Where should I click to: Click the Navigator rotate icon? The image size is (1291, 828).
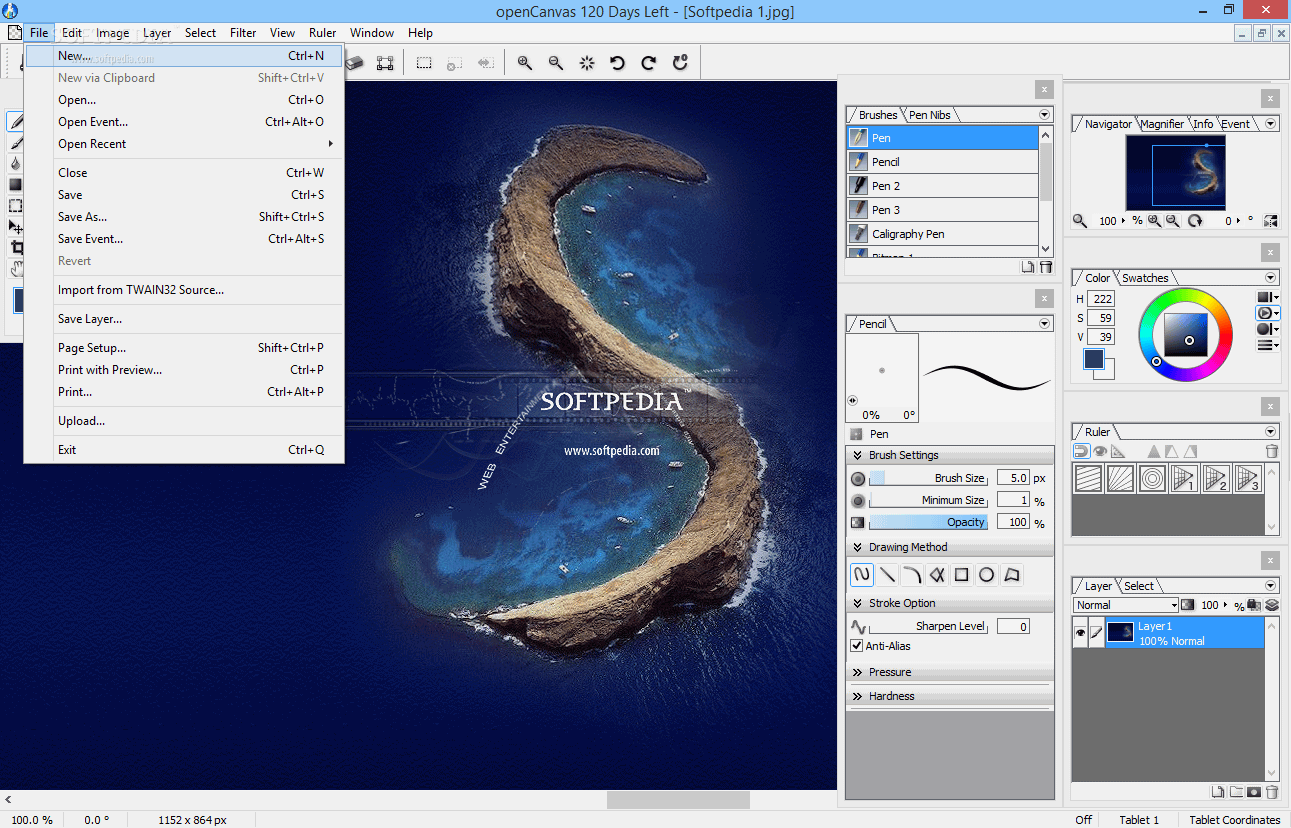[1194, 221]
